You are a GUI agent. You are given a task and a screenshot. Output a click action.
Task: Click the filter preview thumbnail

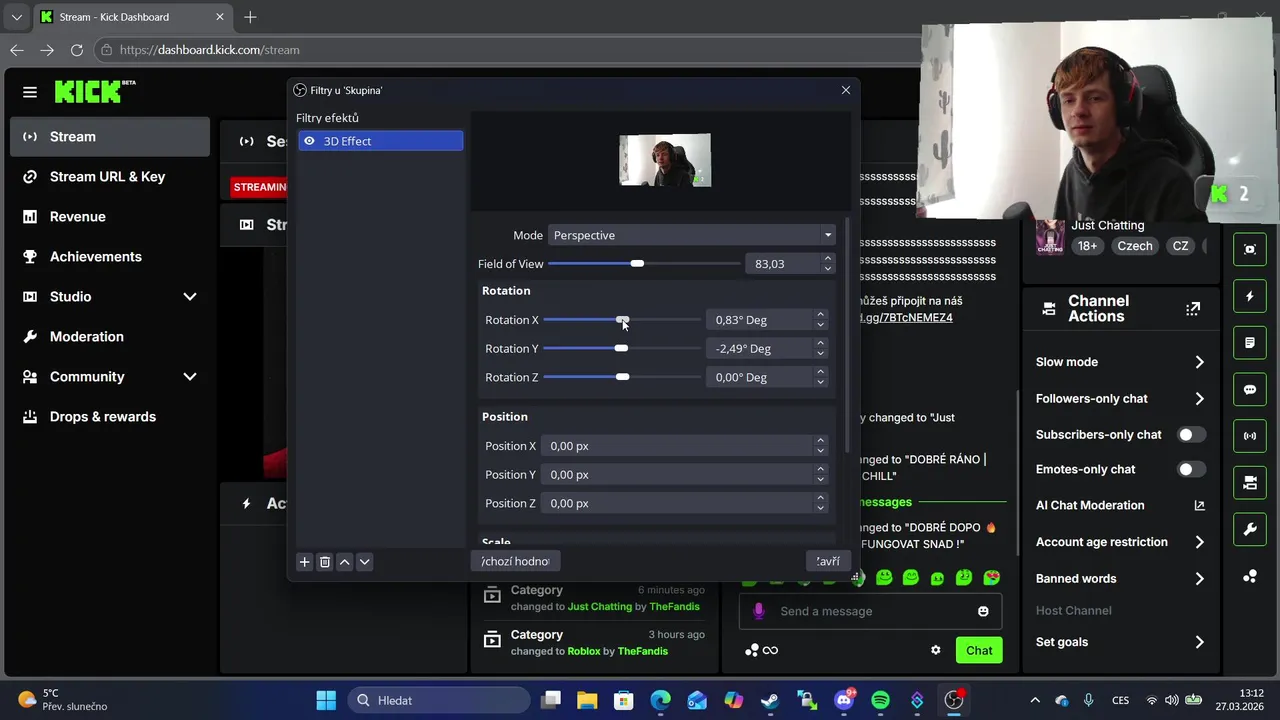click(x=665, y=160)
